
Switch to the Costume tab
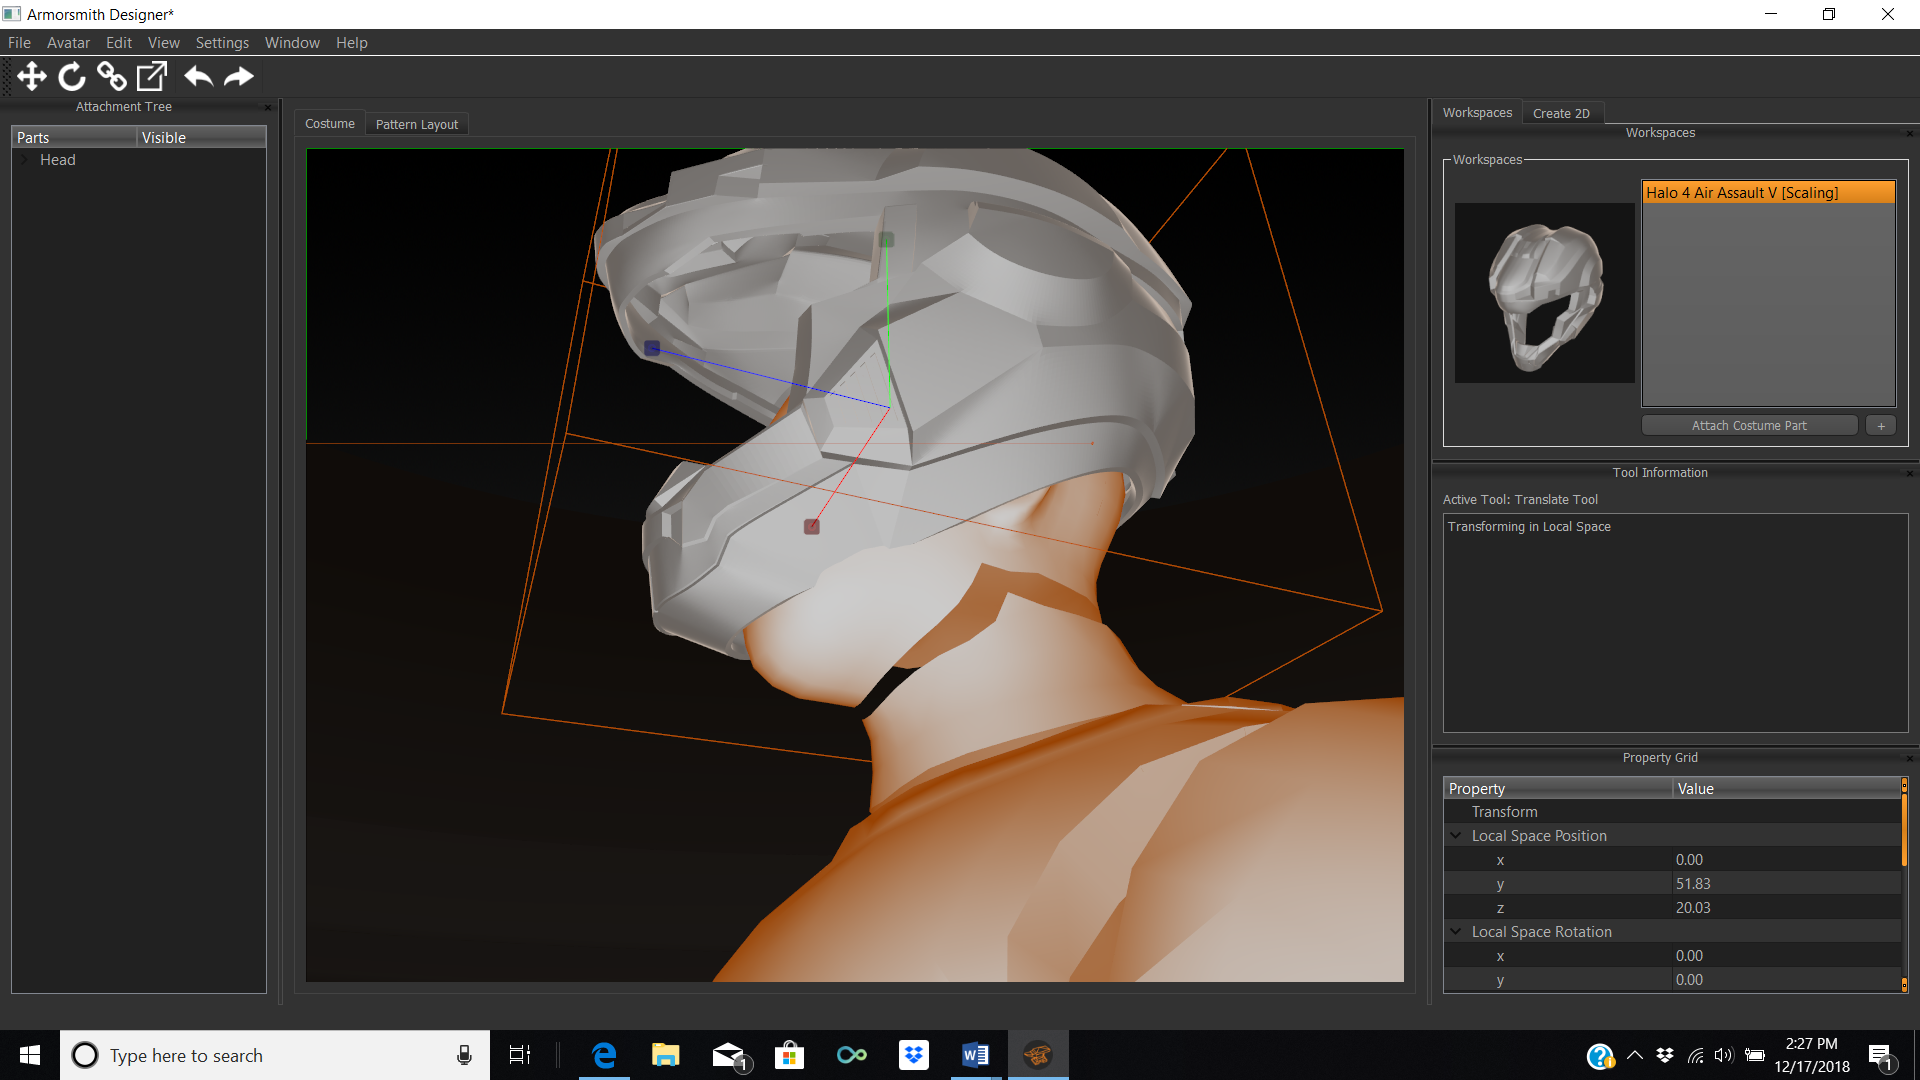pyautogui.click(x=330, y=124)
